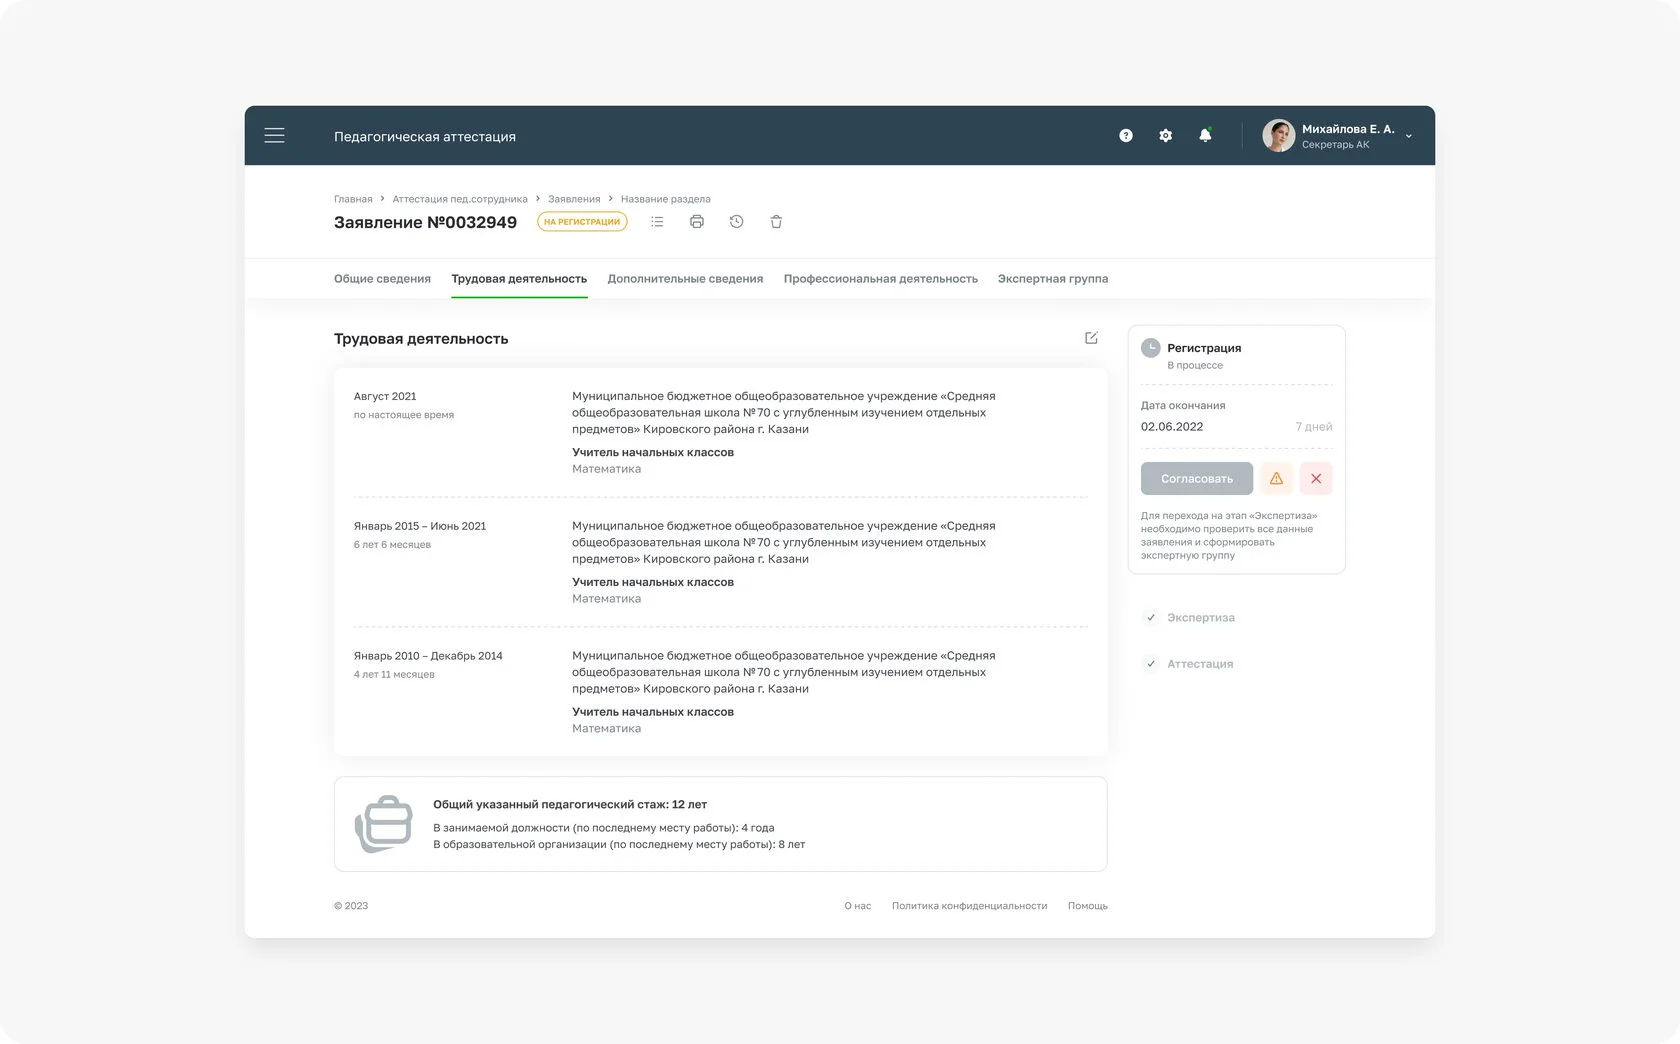This screenshot has height=1044, width=1680.
Task: Click Регистрация clock status icon
Action: coord(1151,348)
